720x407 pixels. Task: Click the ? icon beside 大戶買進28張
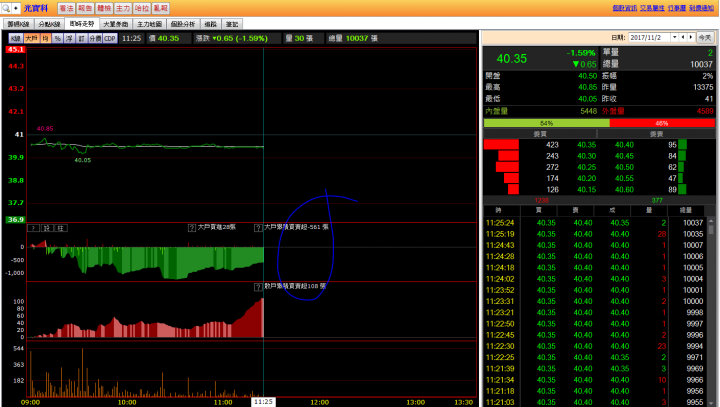point(192,228)
